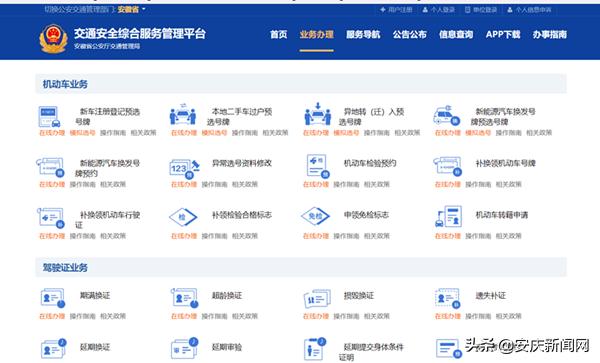Image resolution: width=600 pixels, height=363 pixels.
Task: Click 模拟选号 under 新车注册登记预选号牌
Action: pyautogui.click(x=82, y=133)
